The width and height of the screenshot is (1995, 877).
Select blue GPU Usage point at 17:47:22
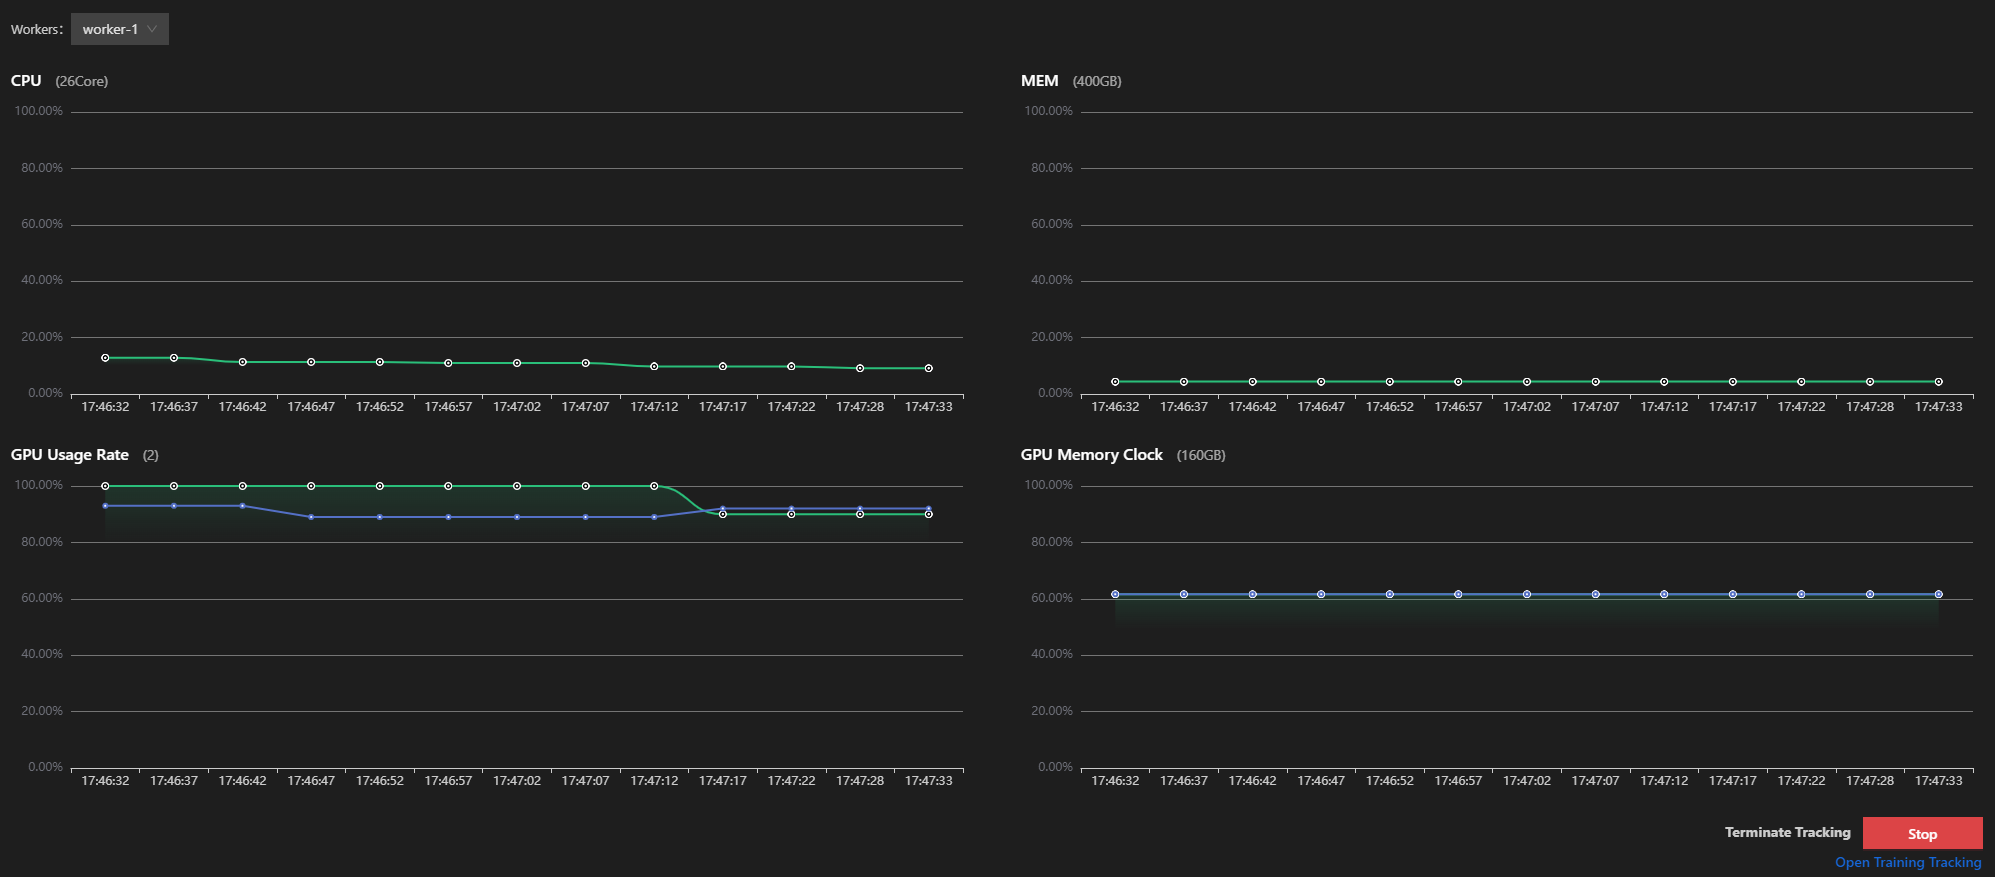(791, 508)
